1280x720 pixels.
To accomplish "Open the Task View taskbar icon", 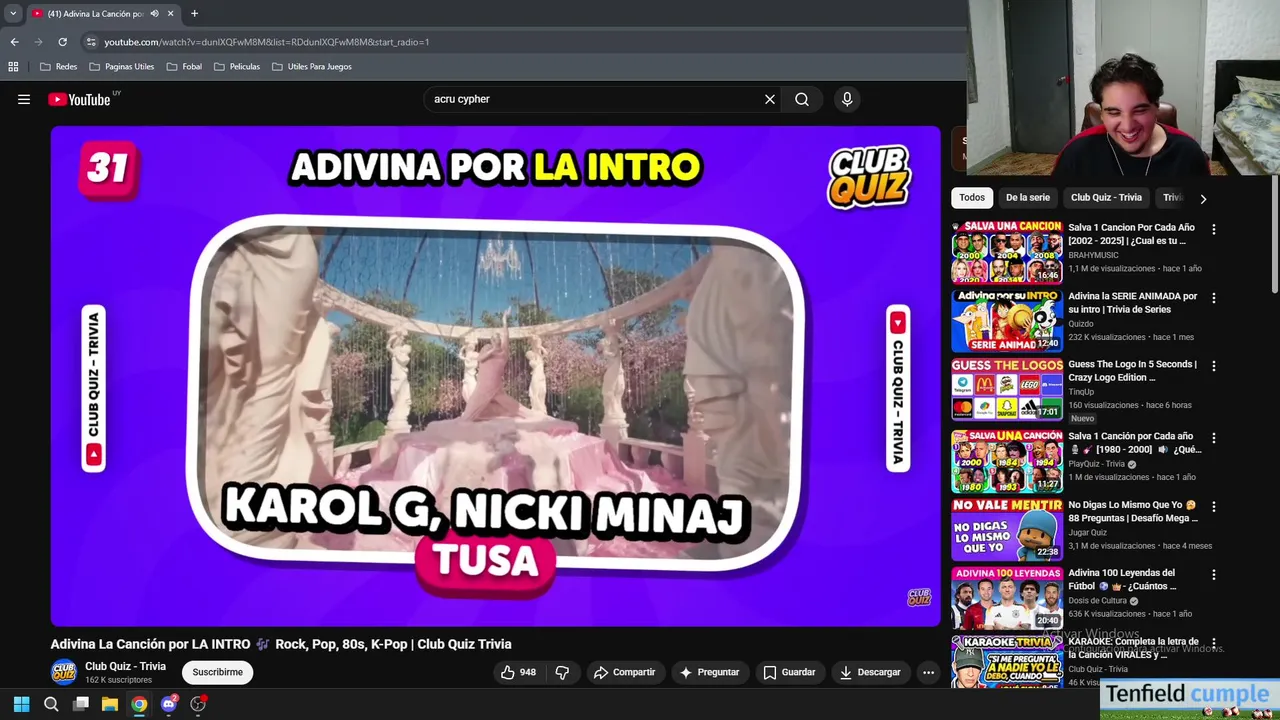I will 81,704.
